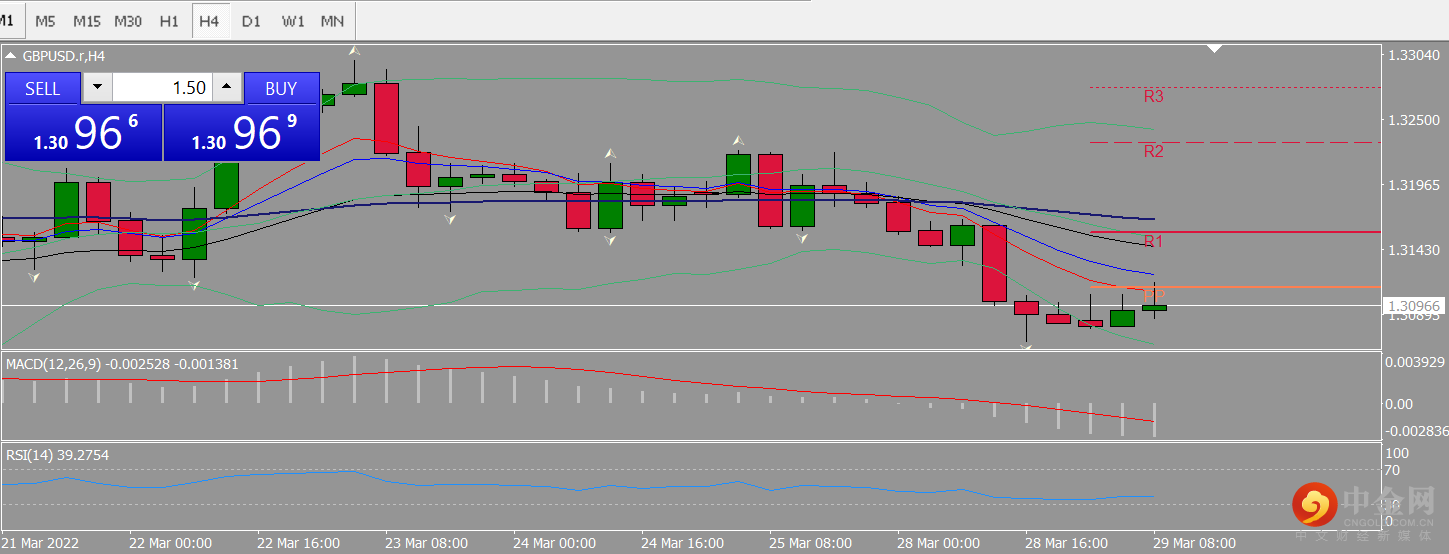Switch to MN monthly timeframe

[333, 20]
